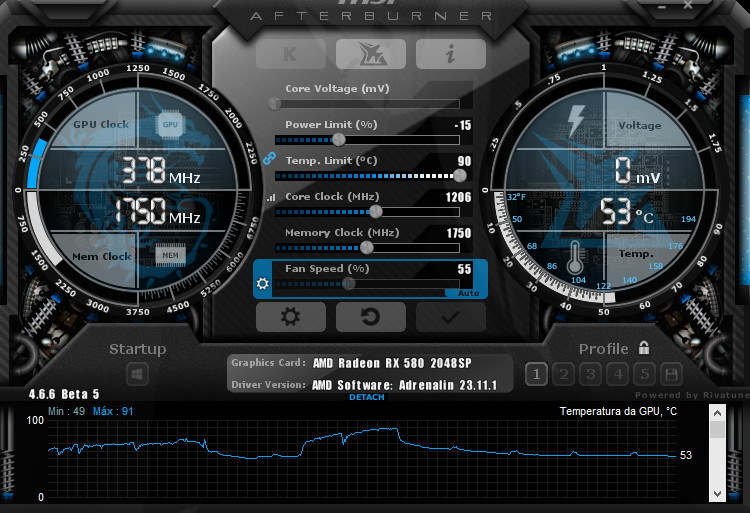Open core clock curve editor bars icon

click(271, 197)
